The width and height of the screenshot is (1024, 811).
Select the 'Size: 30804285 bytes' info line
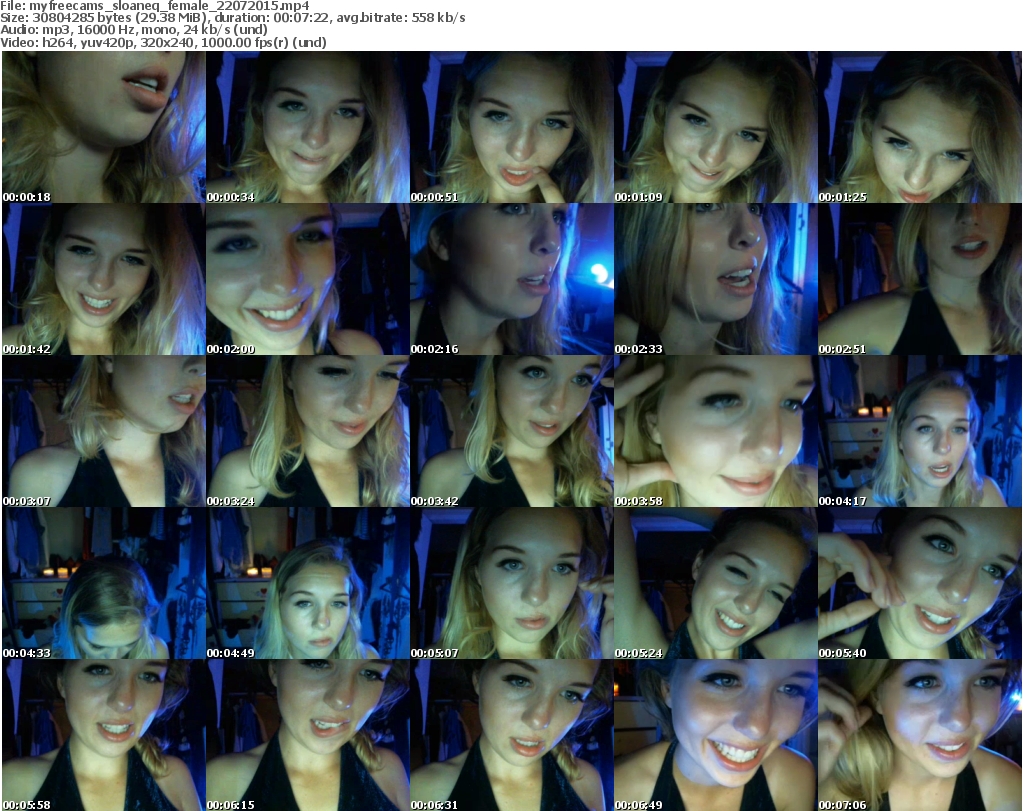point(233,18)
